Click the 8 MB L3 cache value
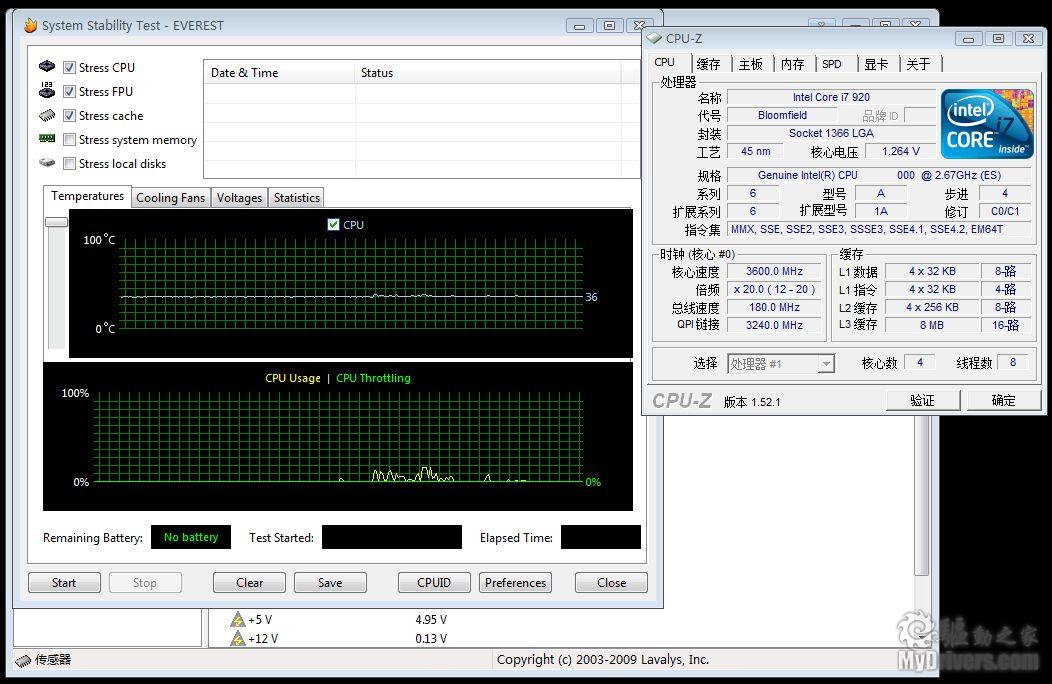This screenshot has height=684, width=1052. coord(932,325)
